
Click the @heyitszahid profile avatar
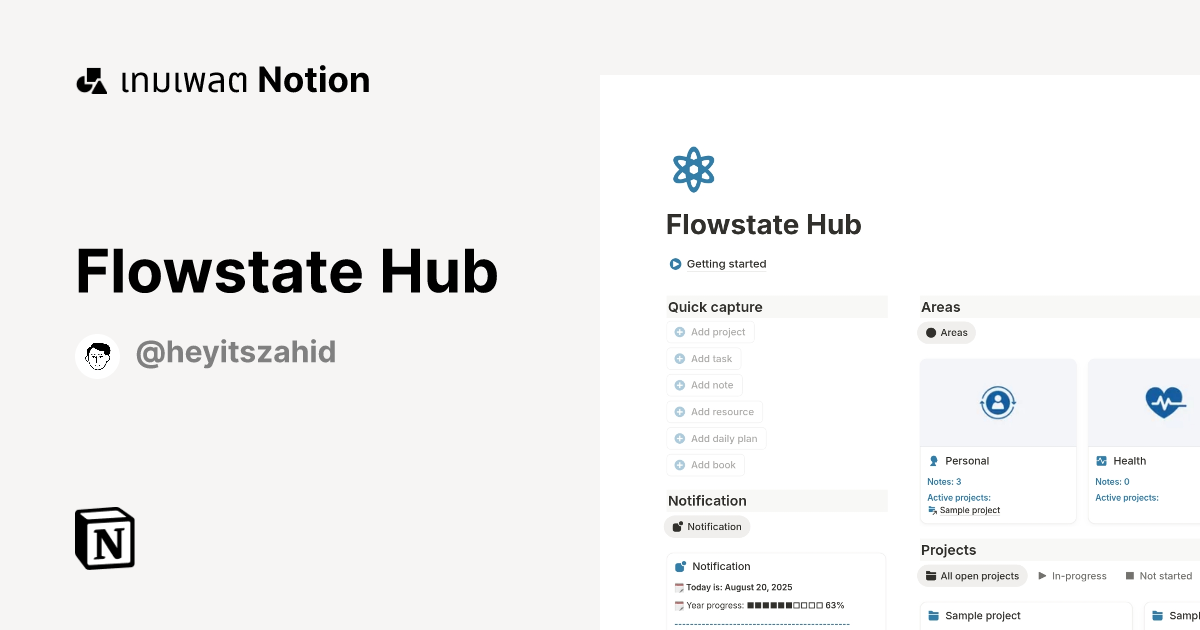[x=97, y=355]
